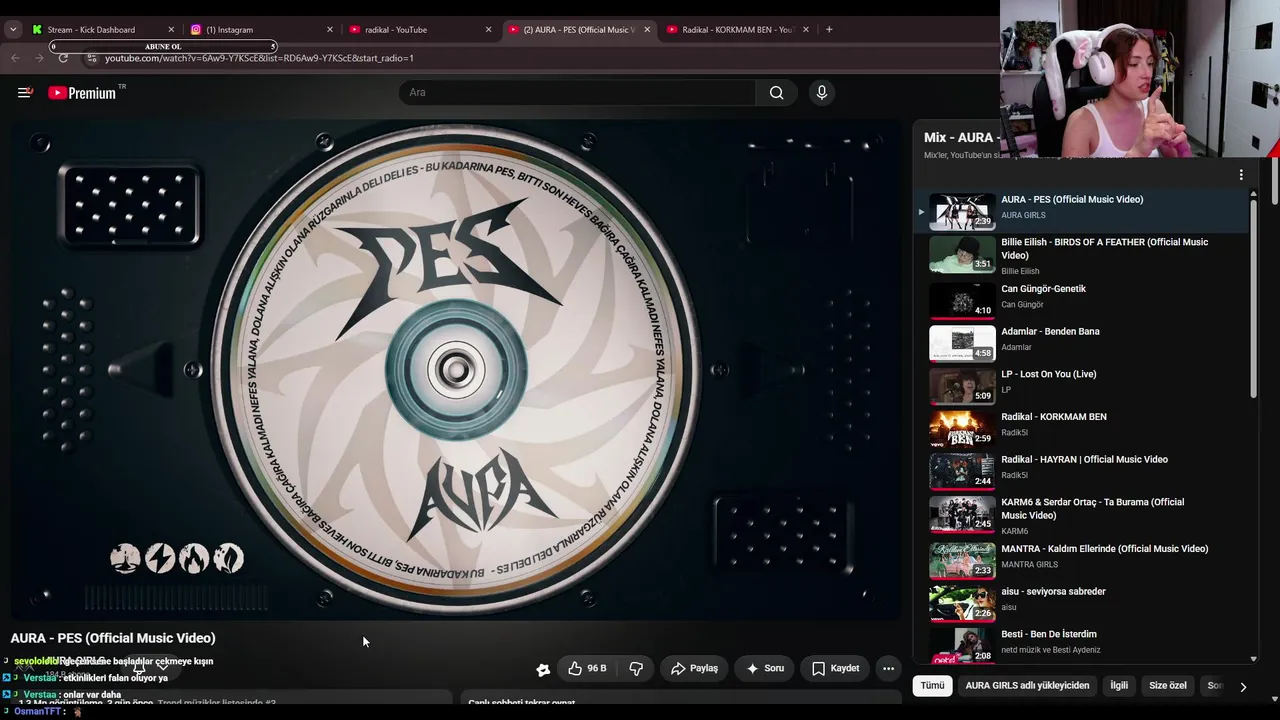Switch to the Radikal - KORKMAM BEN tab

coord(738,30)
